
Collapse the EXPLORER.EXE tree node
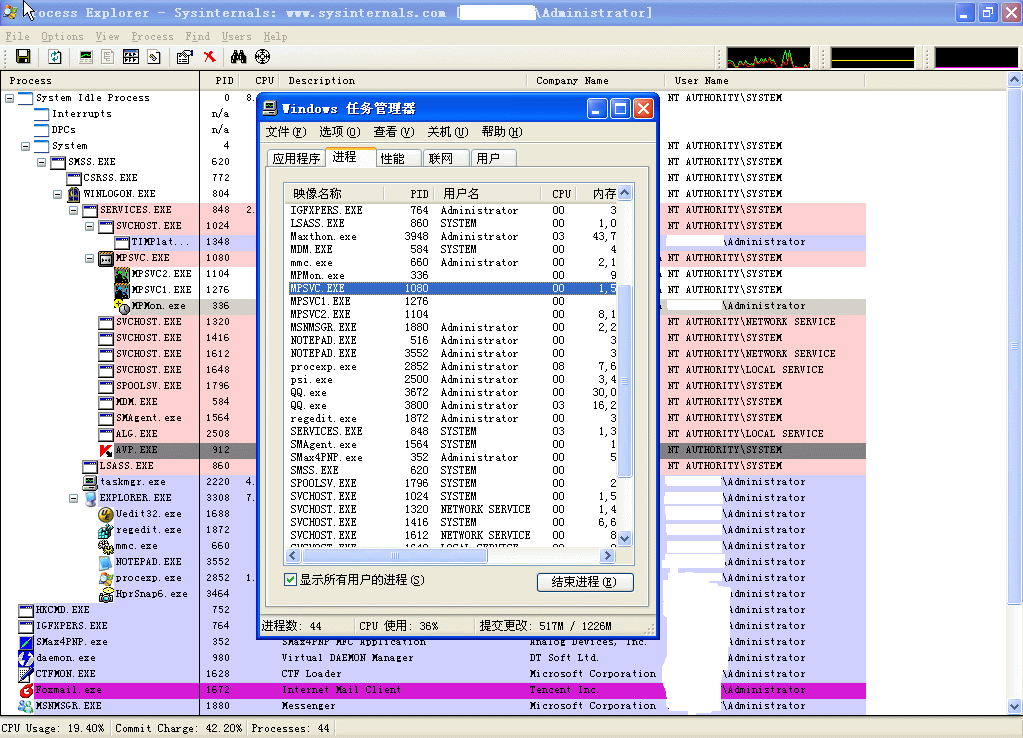73,498
